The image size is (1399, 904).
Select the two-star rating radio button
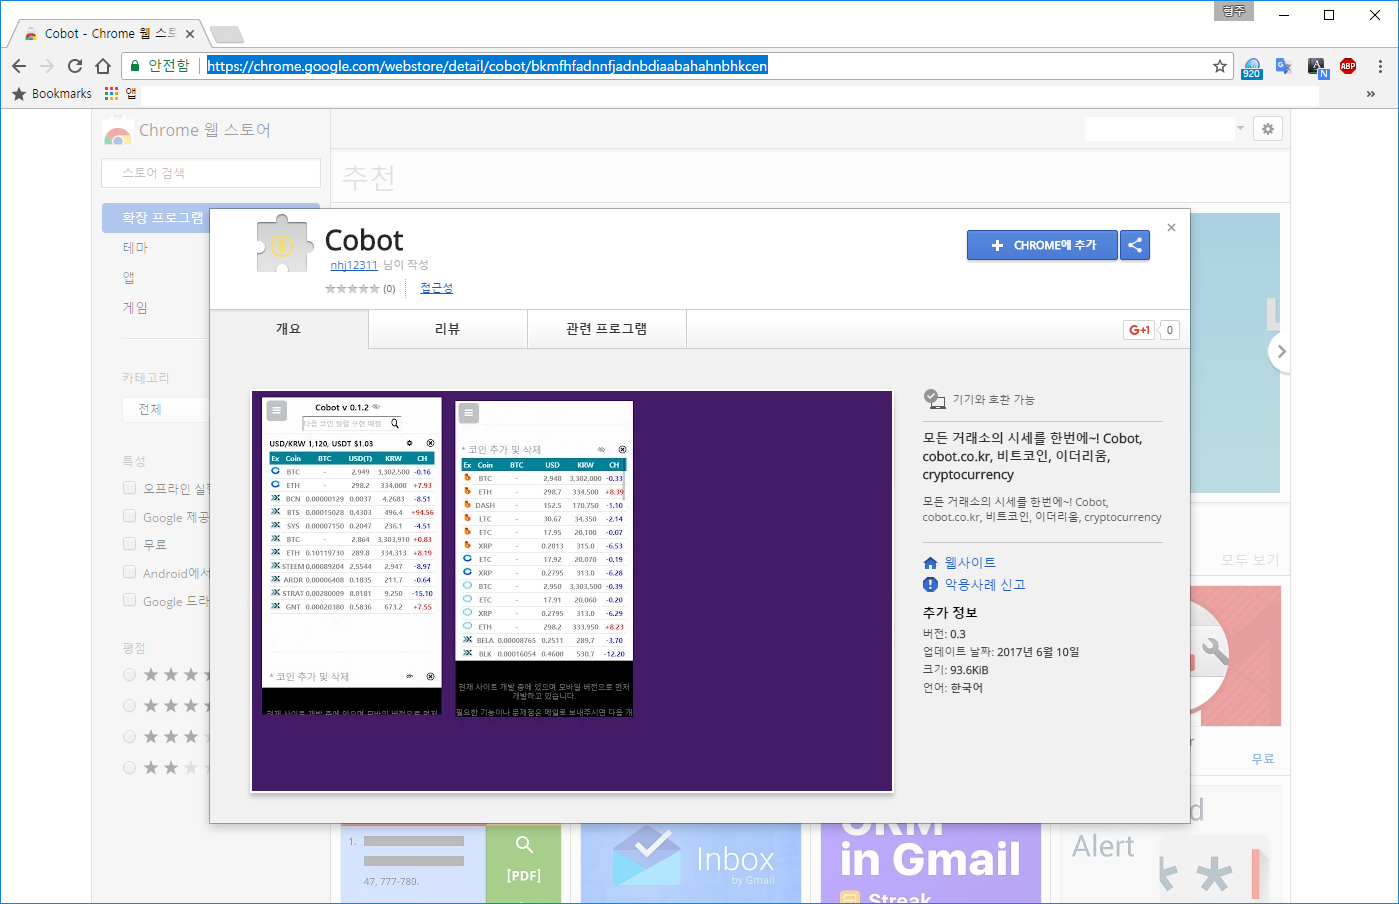click(x=129, y=768)
